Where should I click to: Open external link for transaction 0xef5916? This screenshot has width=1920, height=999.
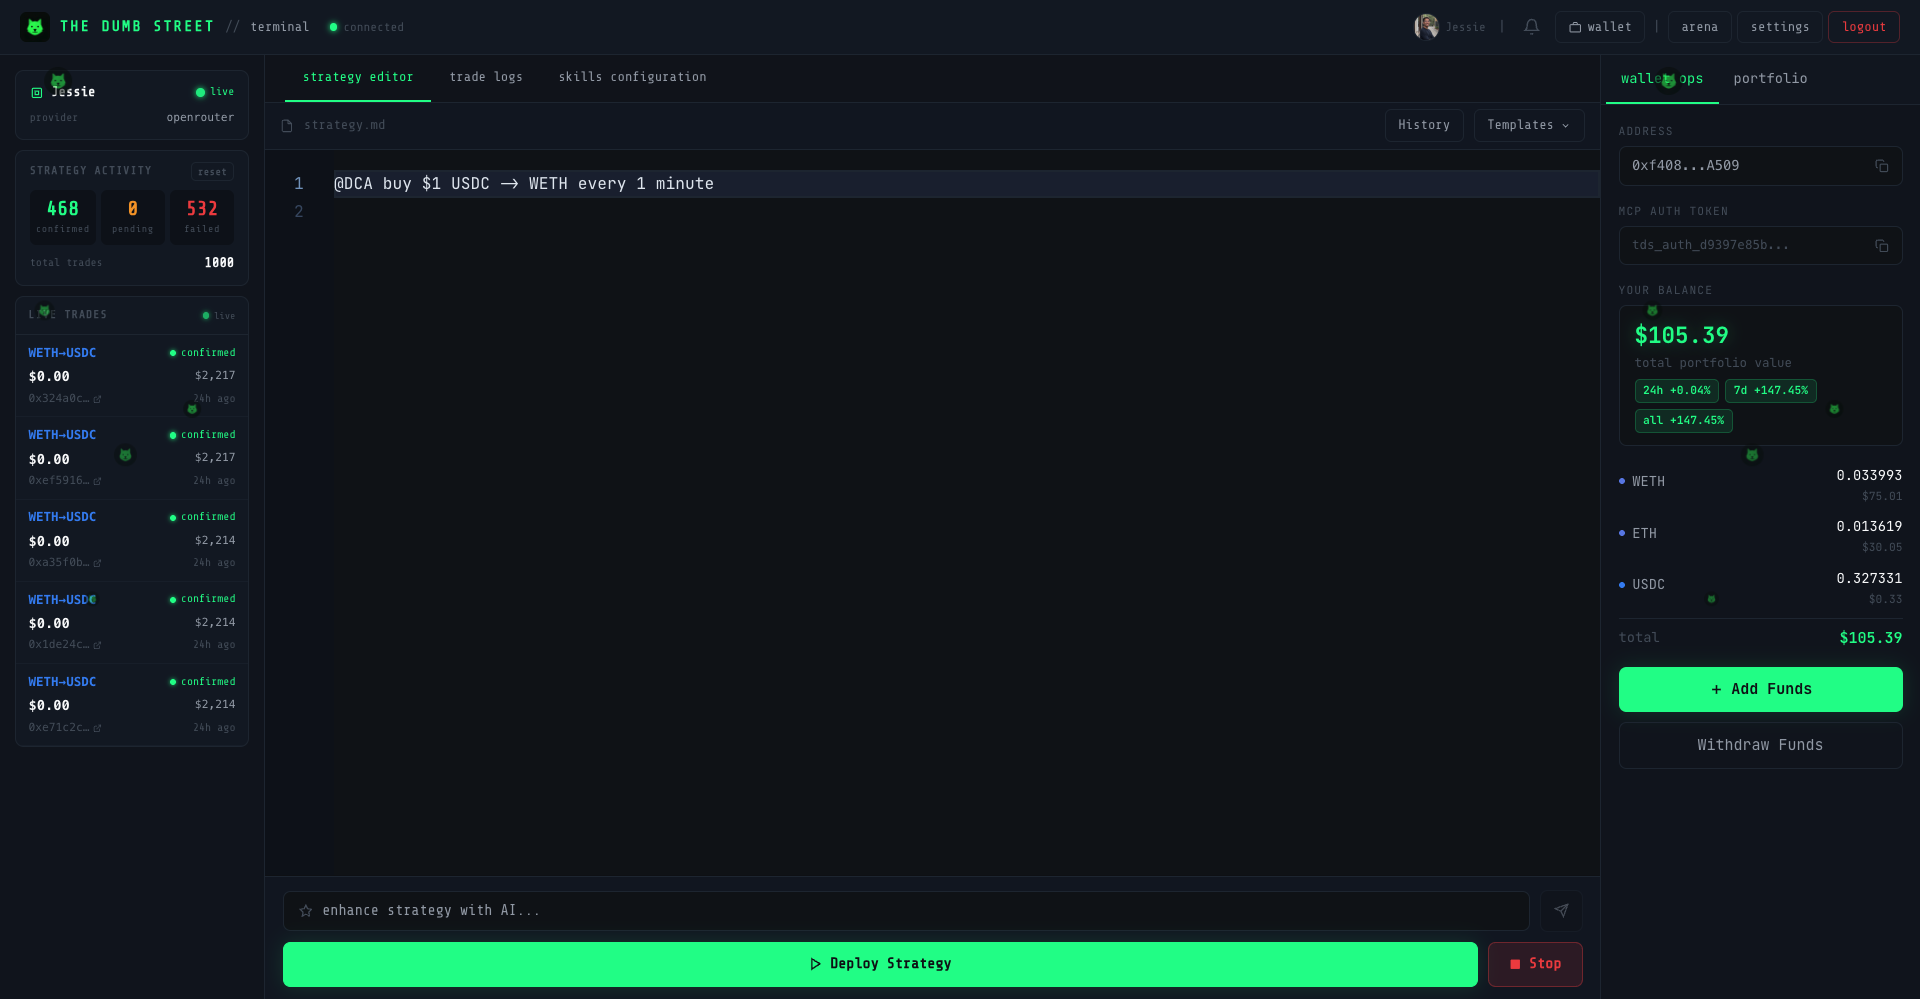pyautogui.click(x=97, y=481)
